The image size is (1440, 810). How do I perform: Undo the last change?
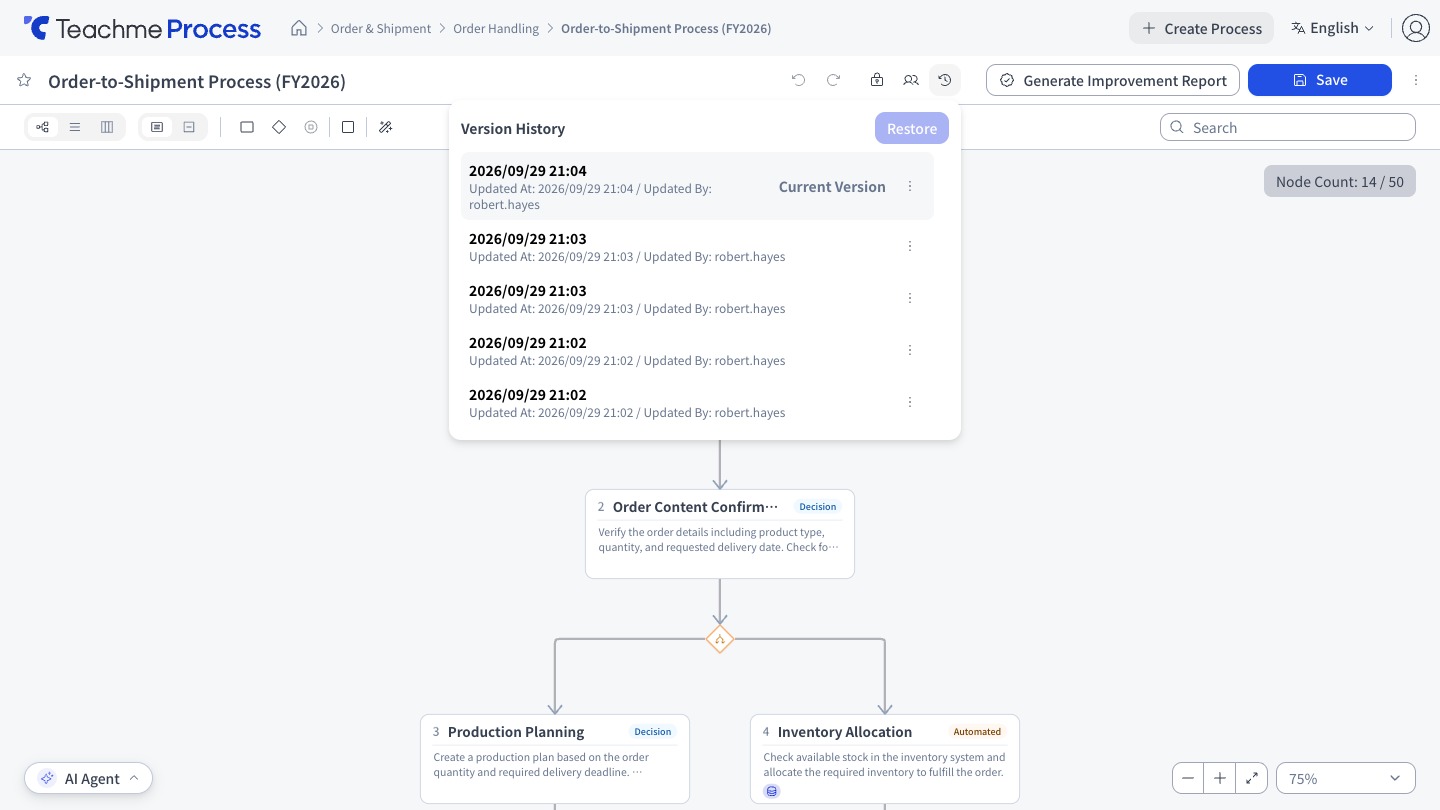(798, 80)
